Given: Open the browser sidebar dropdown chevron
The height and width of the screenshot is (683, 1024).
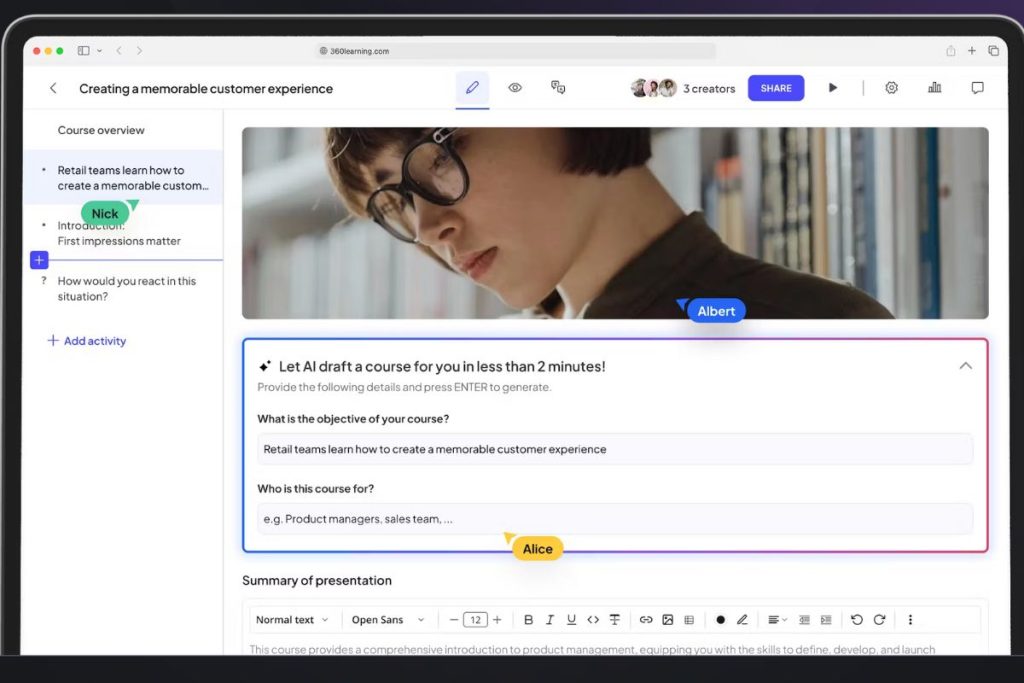Looking at the screenshot, I should tap(99, 50).
